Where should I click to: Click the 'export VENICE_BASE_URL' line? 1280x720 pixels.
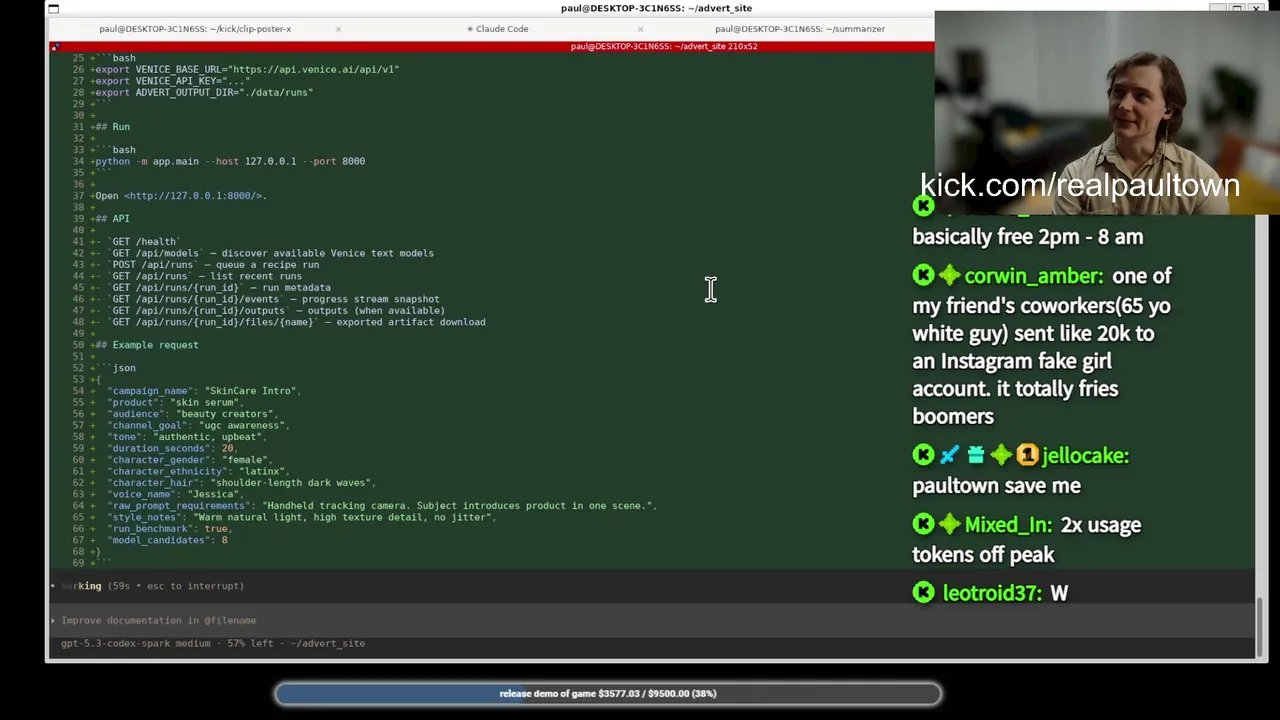pyautogui.click(x=245, y=70)
